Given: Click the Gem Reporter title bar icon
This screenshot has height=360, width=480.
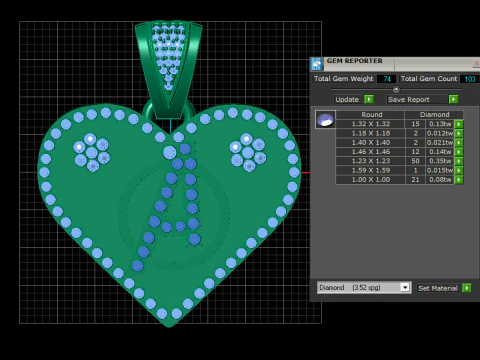Looking at the screenshot, I should (317, 64).
